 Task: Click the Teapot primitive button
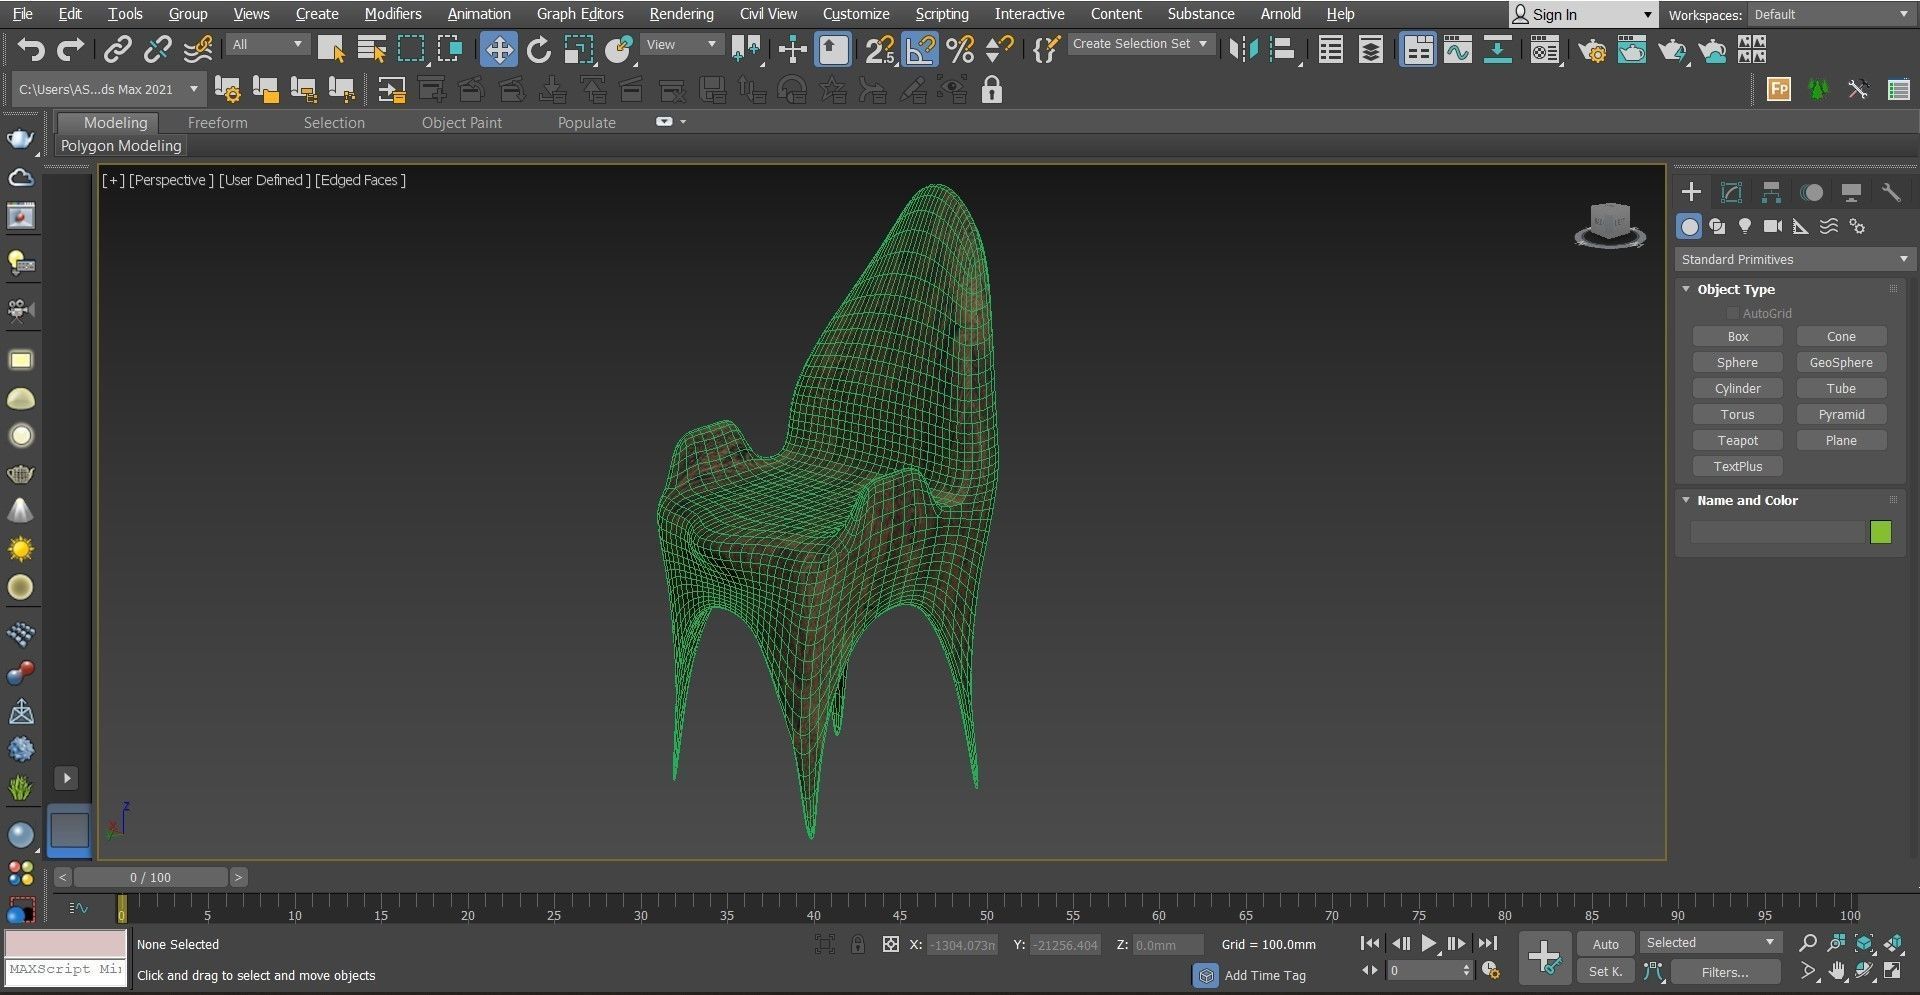(1738, 441)
